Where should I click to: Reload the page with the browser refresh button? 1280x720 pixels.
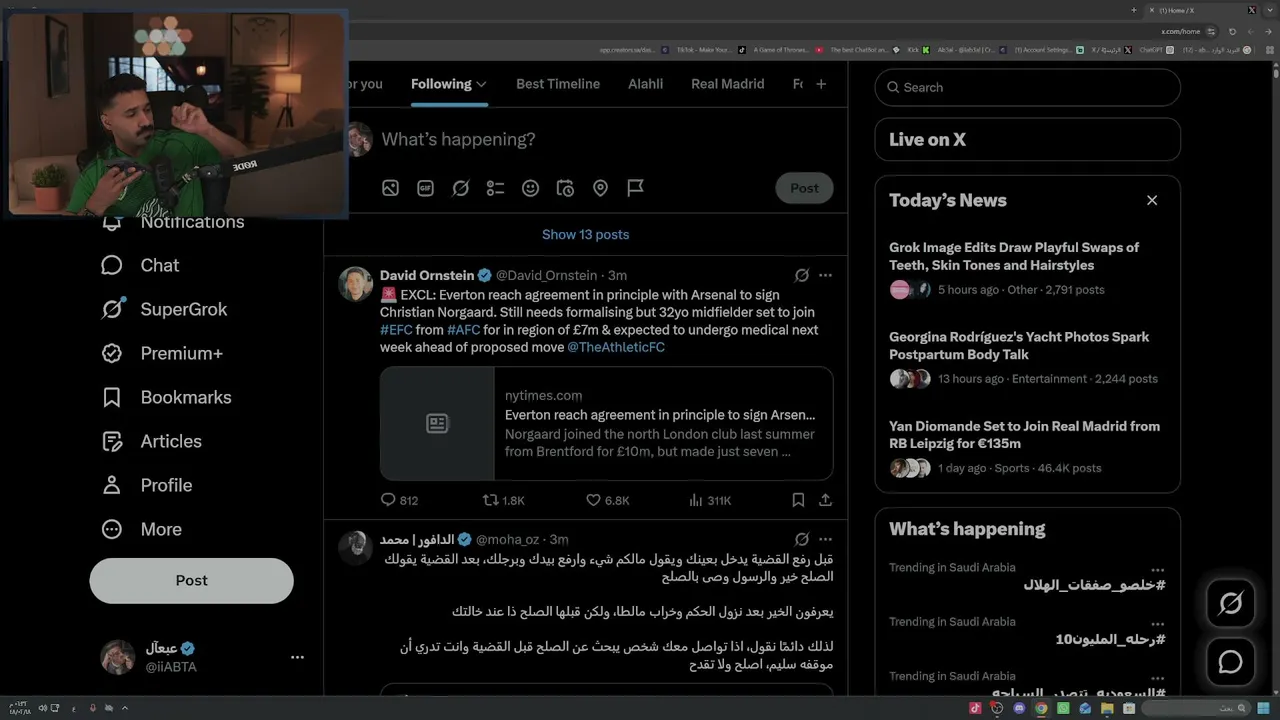click(x=1233, y=31)
